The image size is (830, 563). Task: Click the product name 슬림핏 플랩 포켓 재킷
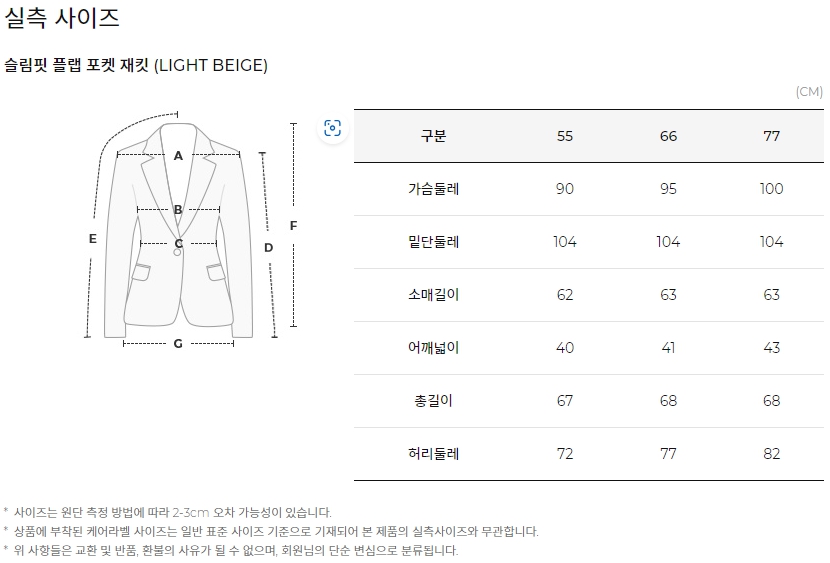click(77, 65)
